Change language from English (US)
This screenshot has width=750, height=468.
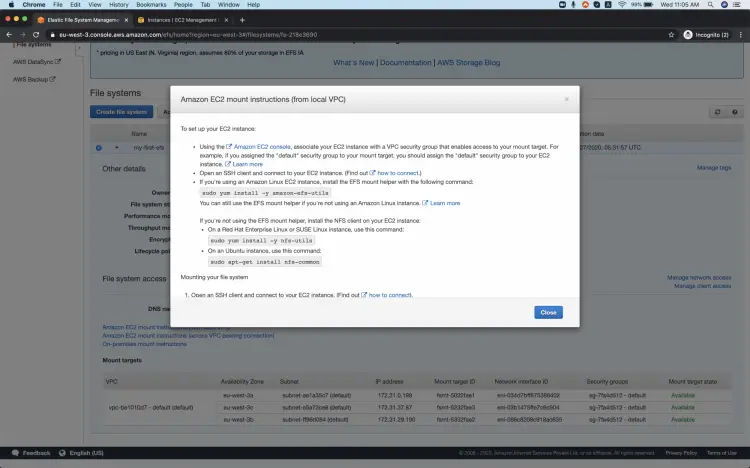coord(81,453)
